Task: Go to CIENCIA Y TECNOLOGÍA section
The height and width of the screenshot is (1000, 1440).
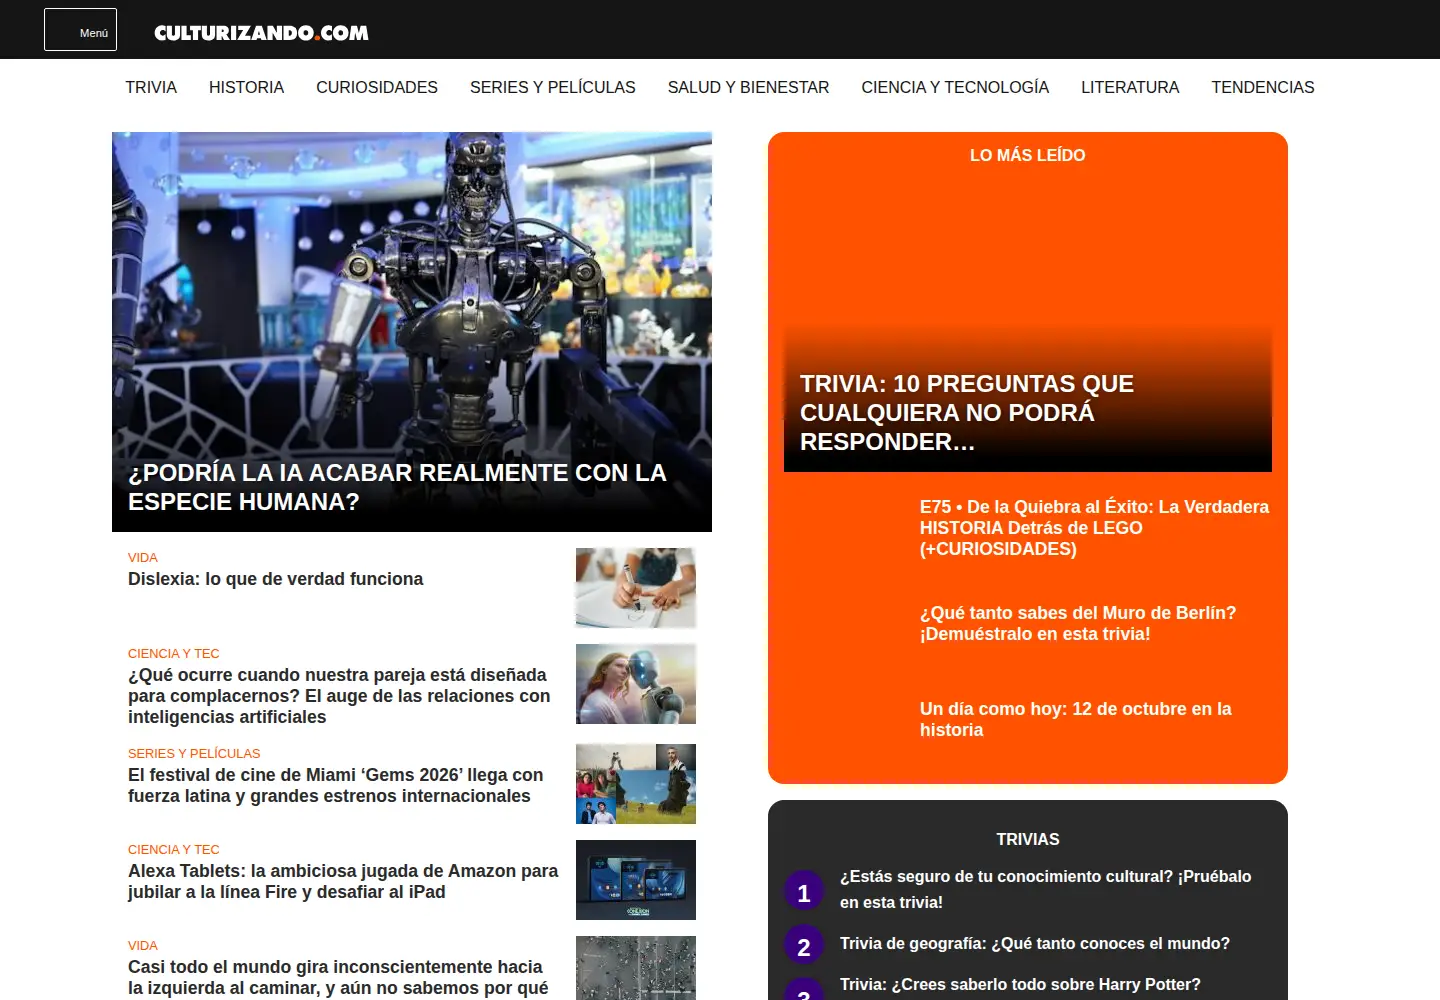Action: click(x=955, y=87)
